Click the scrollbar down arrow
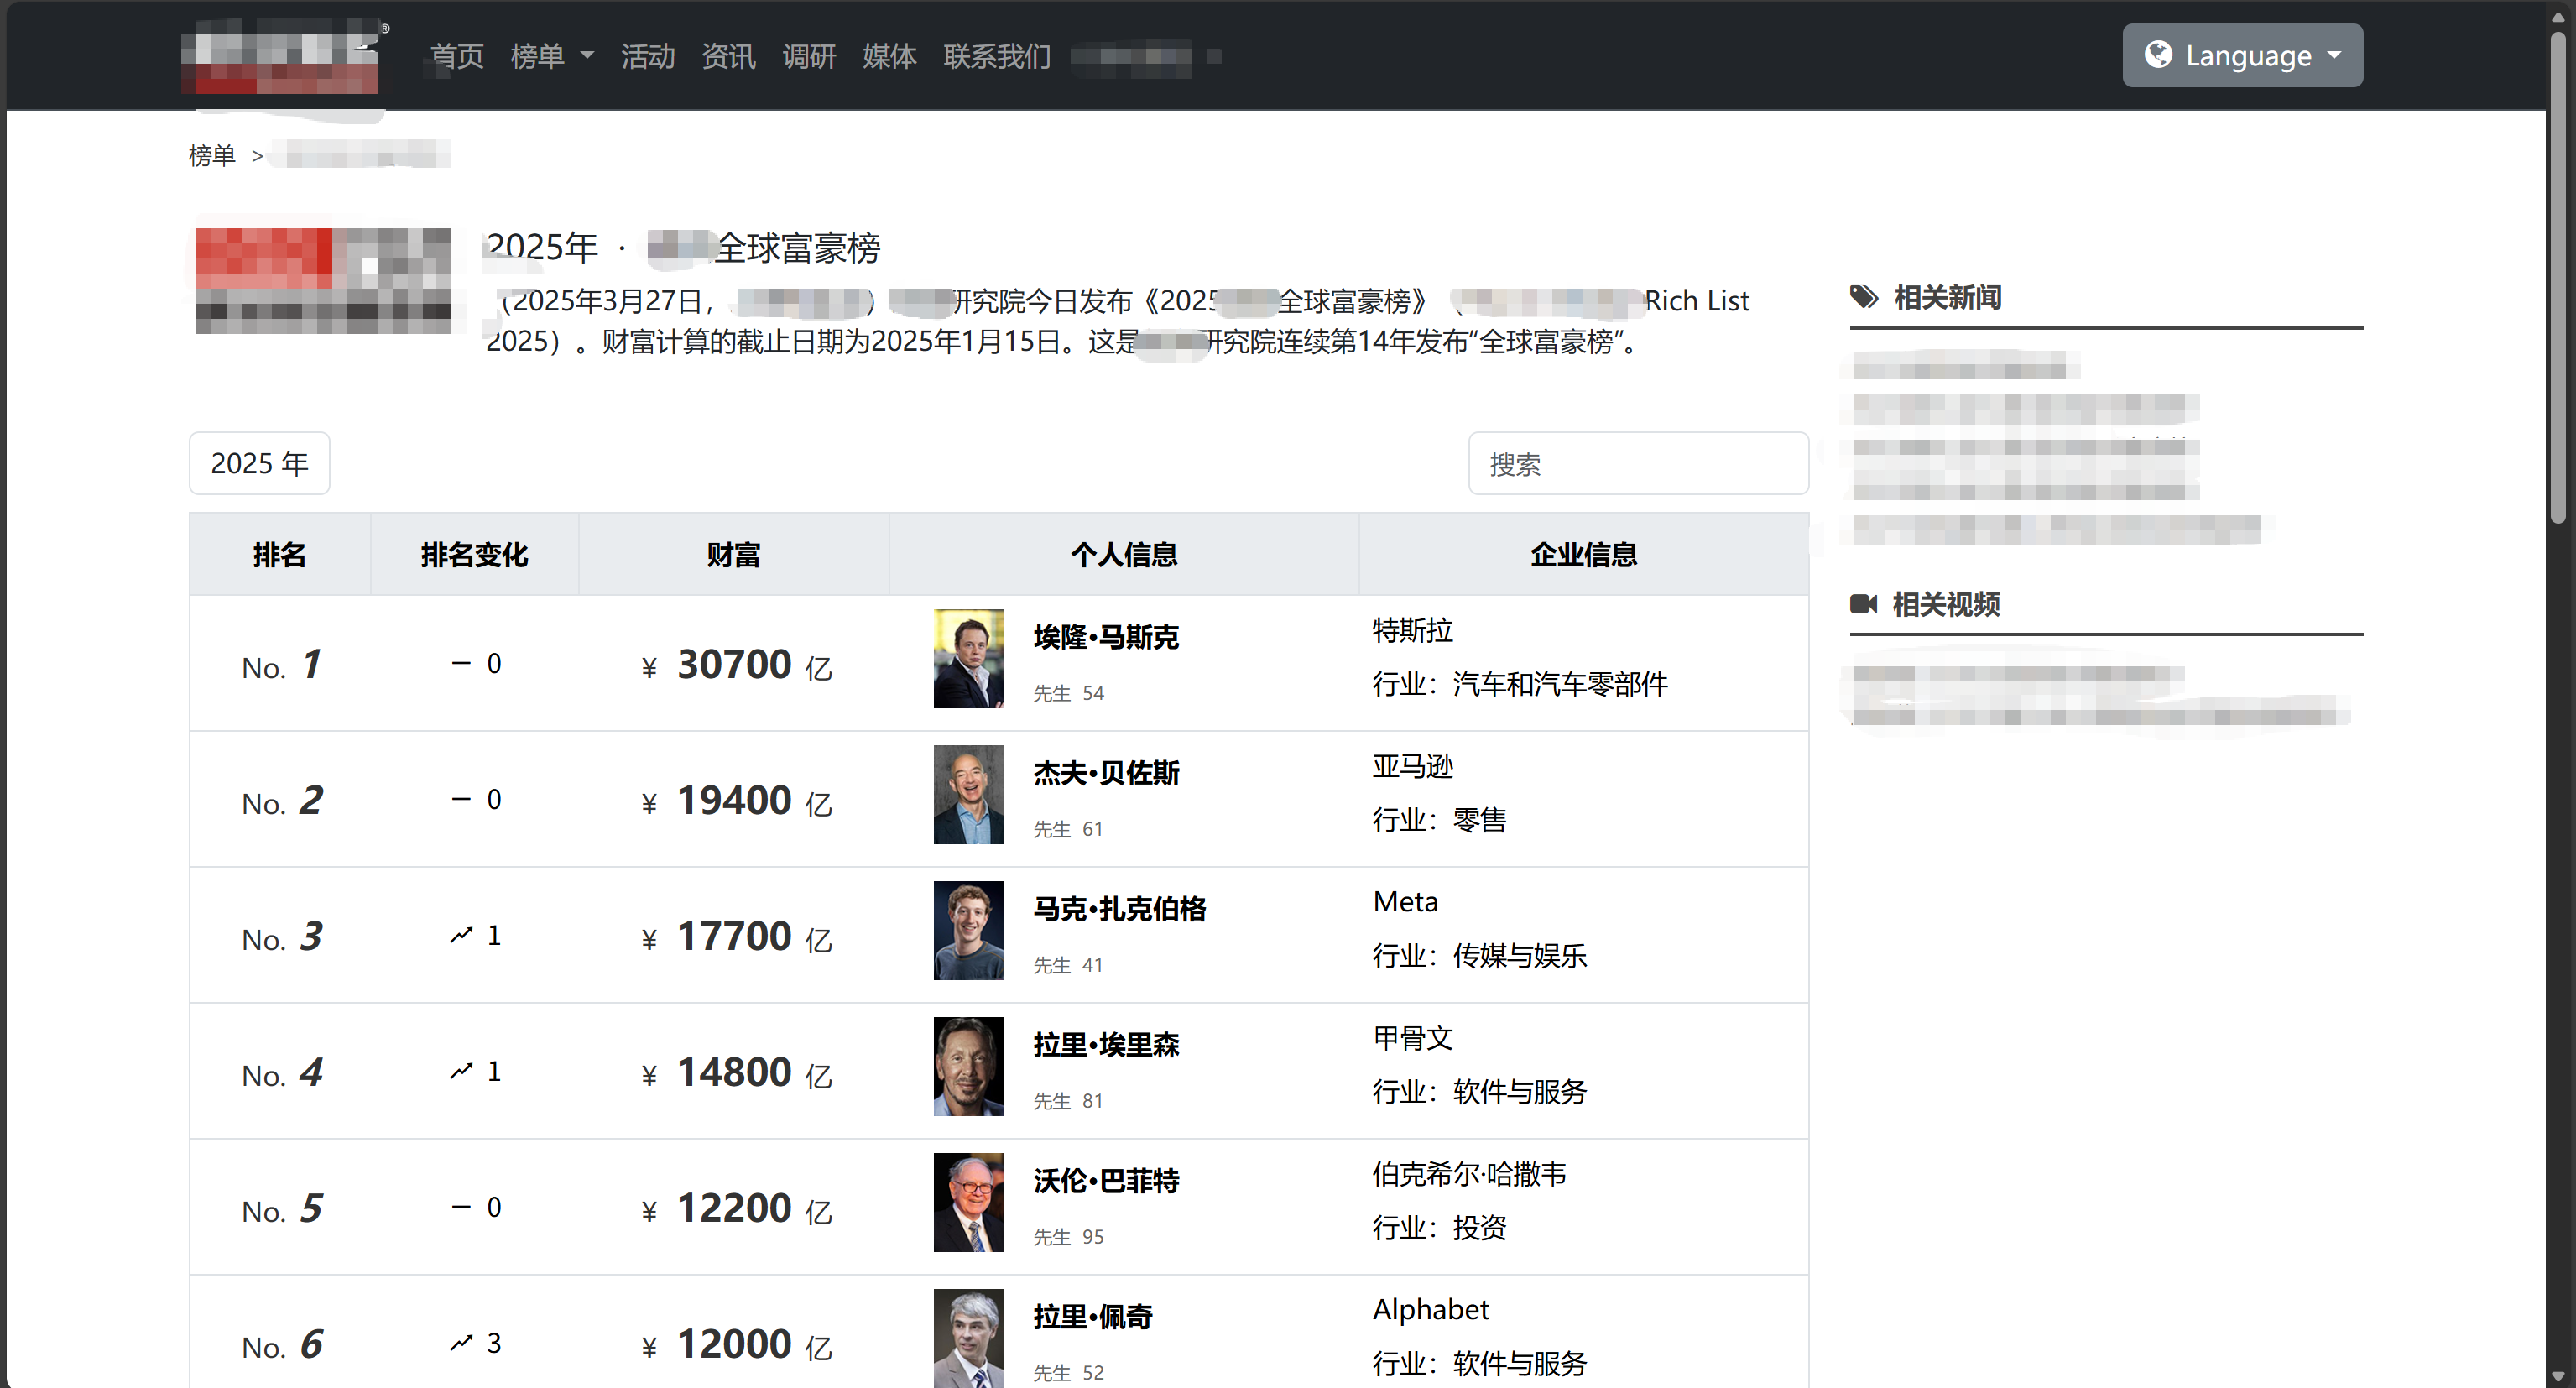 click(2557, 1377)
